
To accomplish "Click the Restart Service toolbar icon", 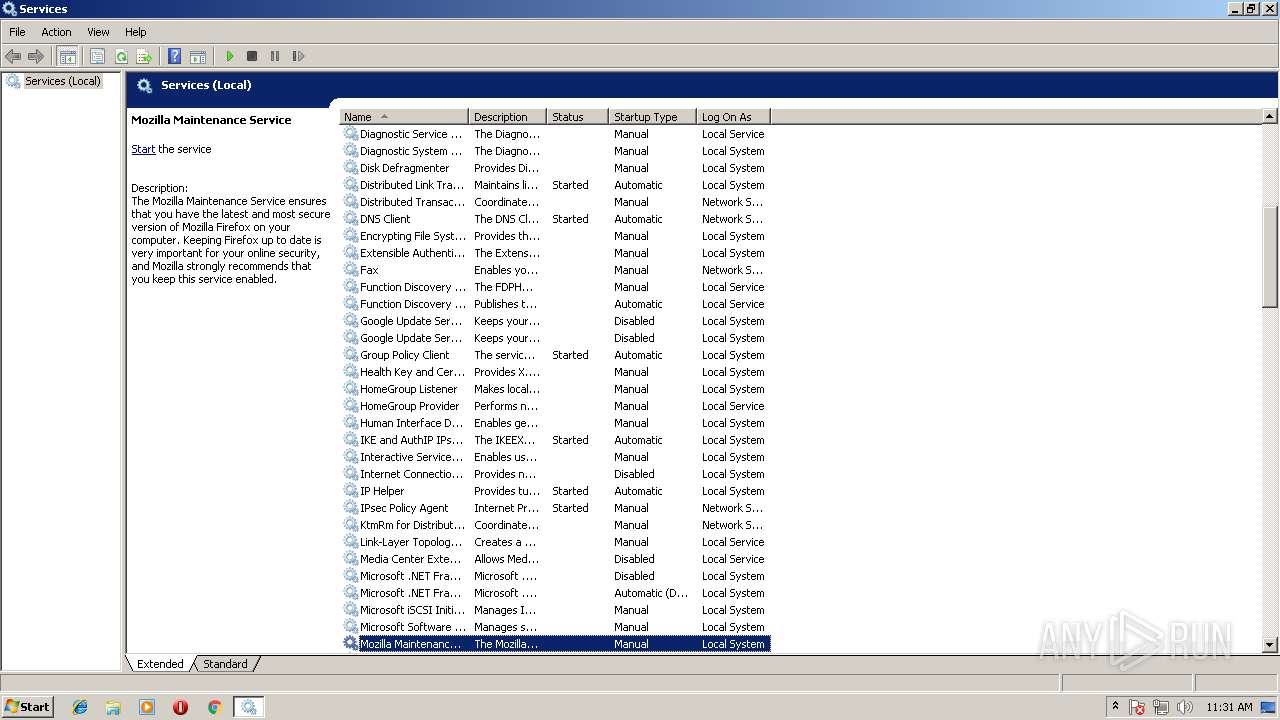I will 298,56.
